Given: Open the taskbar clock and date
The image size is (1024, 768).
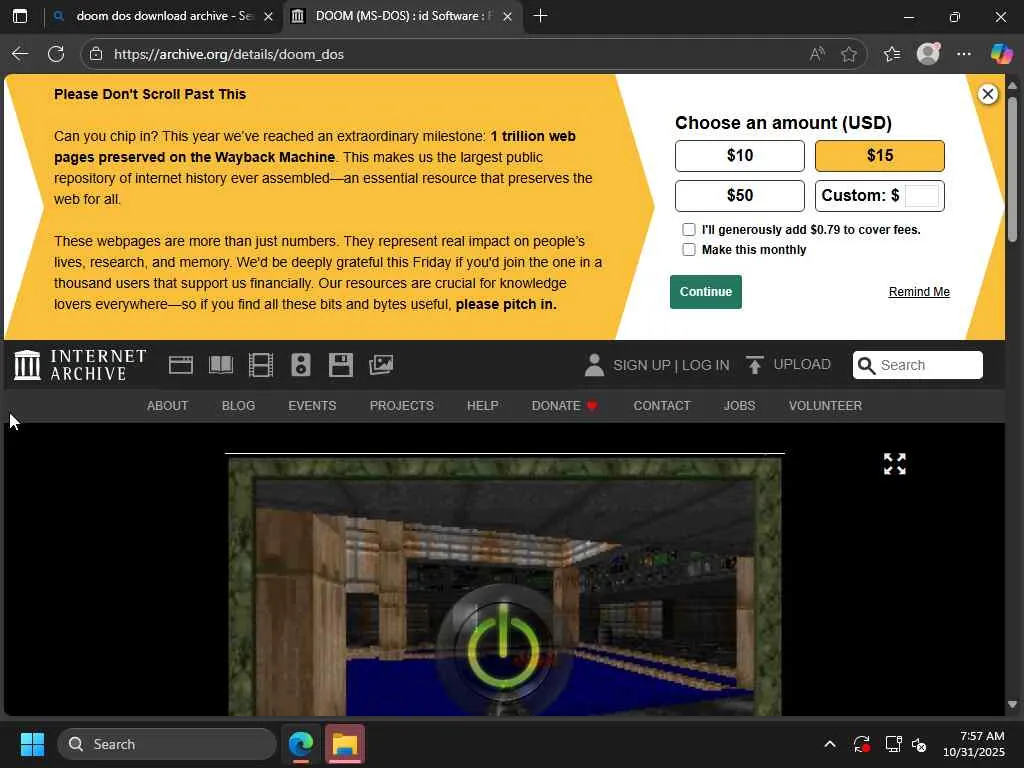Looking at the screenshot, I should (973, 744).
